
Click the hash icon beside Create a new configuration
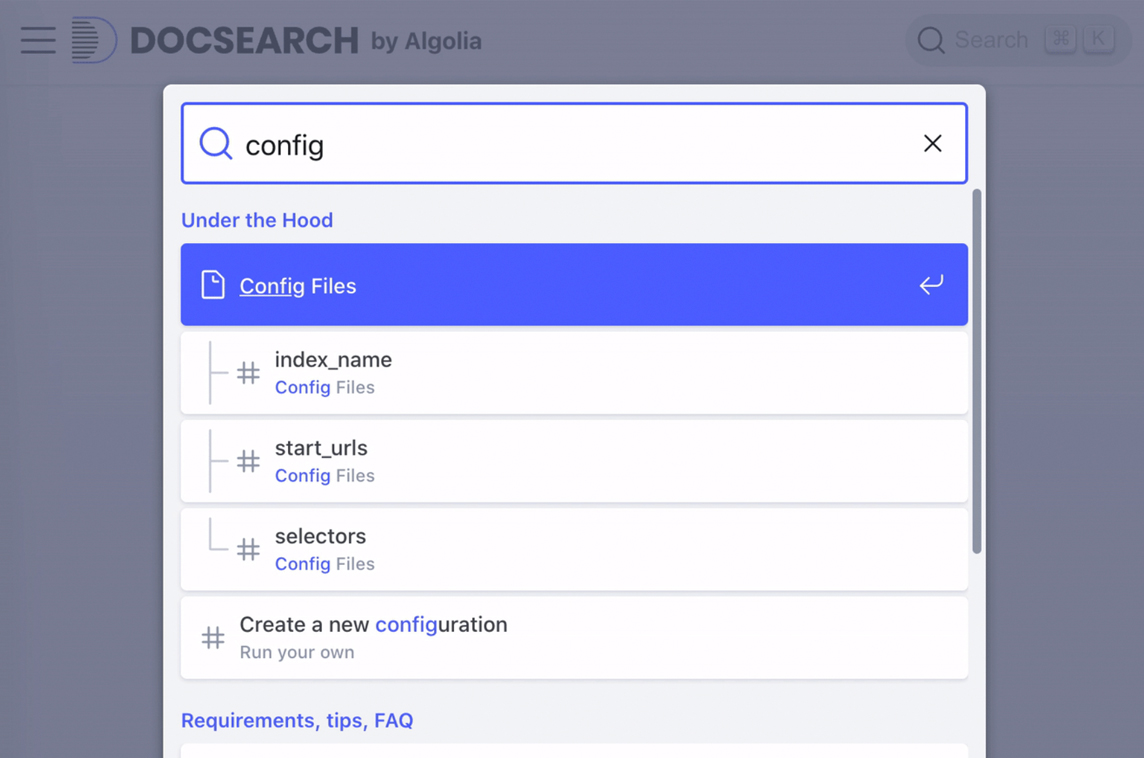tap(213, 638)
